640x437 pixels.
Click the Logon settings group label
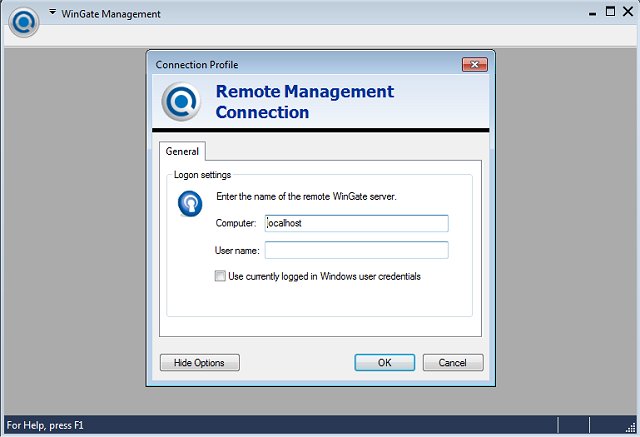[x=202, y=175]
